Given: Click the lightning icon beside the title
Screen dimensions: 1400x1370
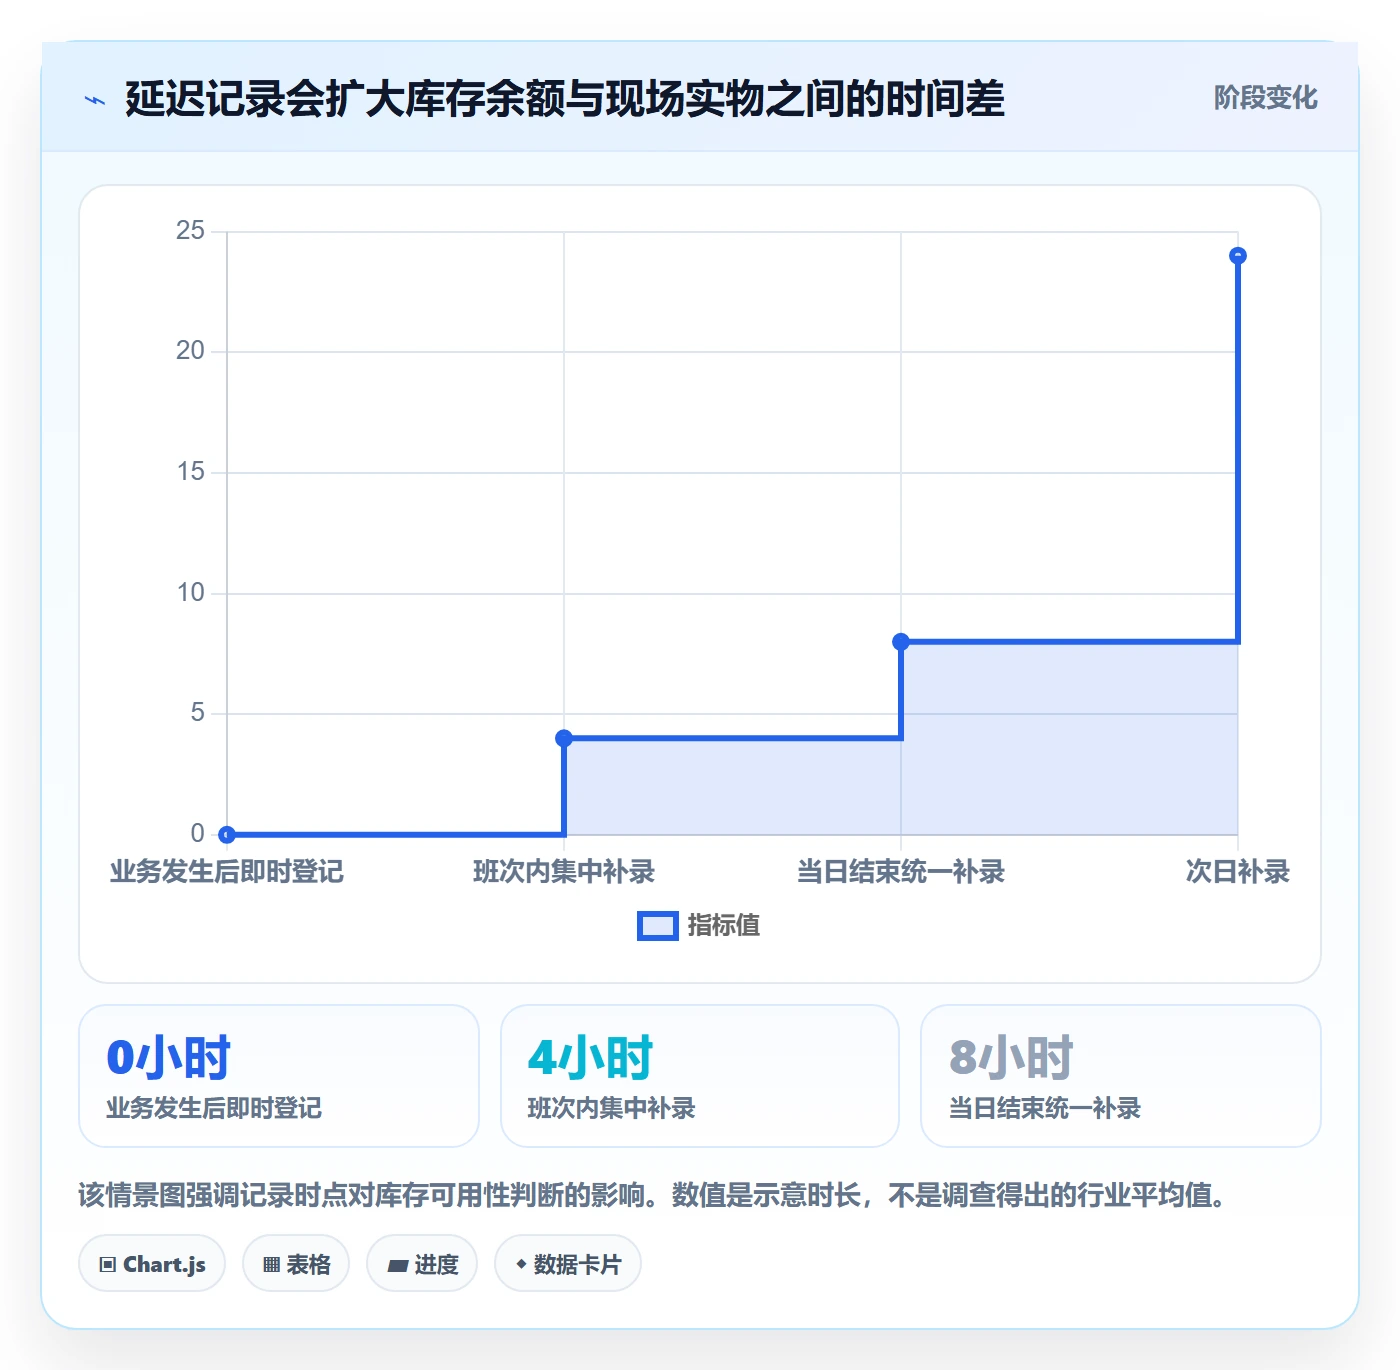Looking at the screenshot, I should point(95,100).
